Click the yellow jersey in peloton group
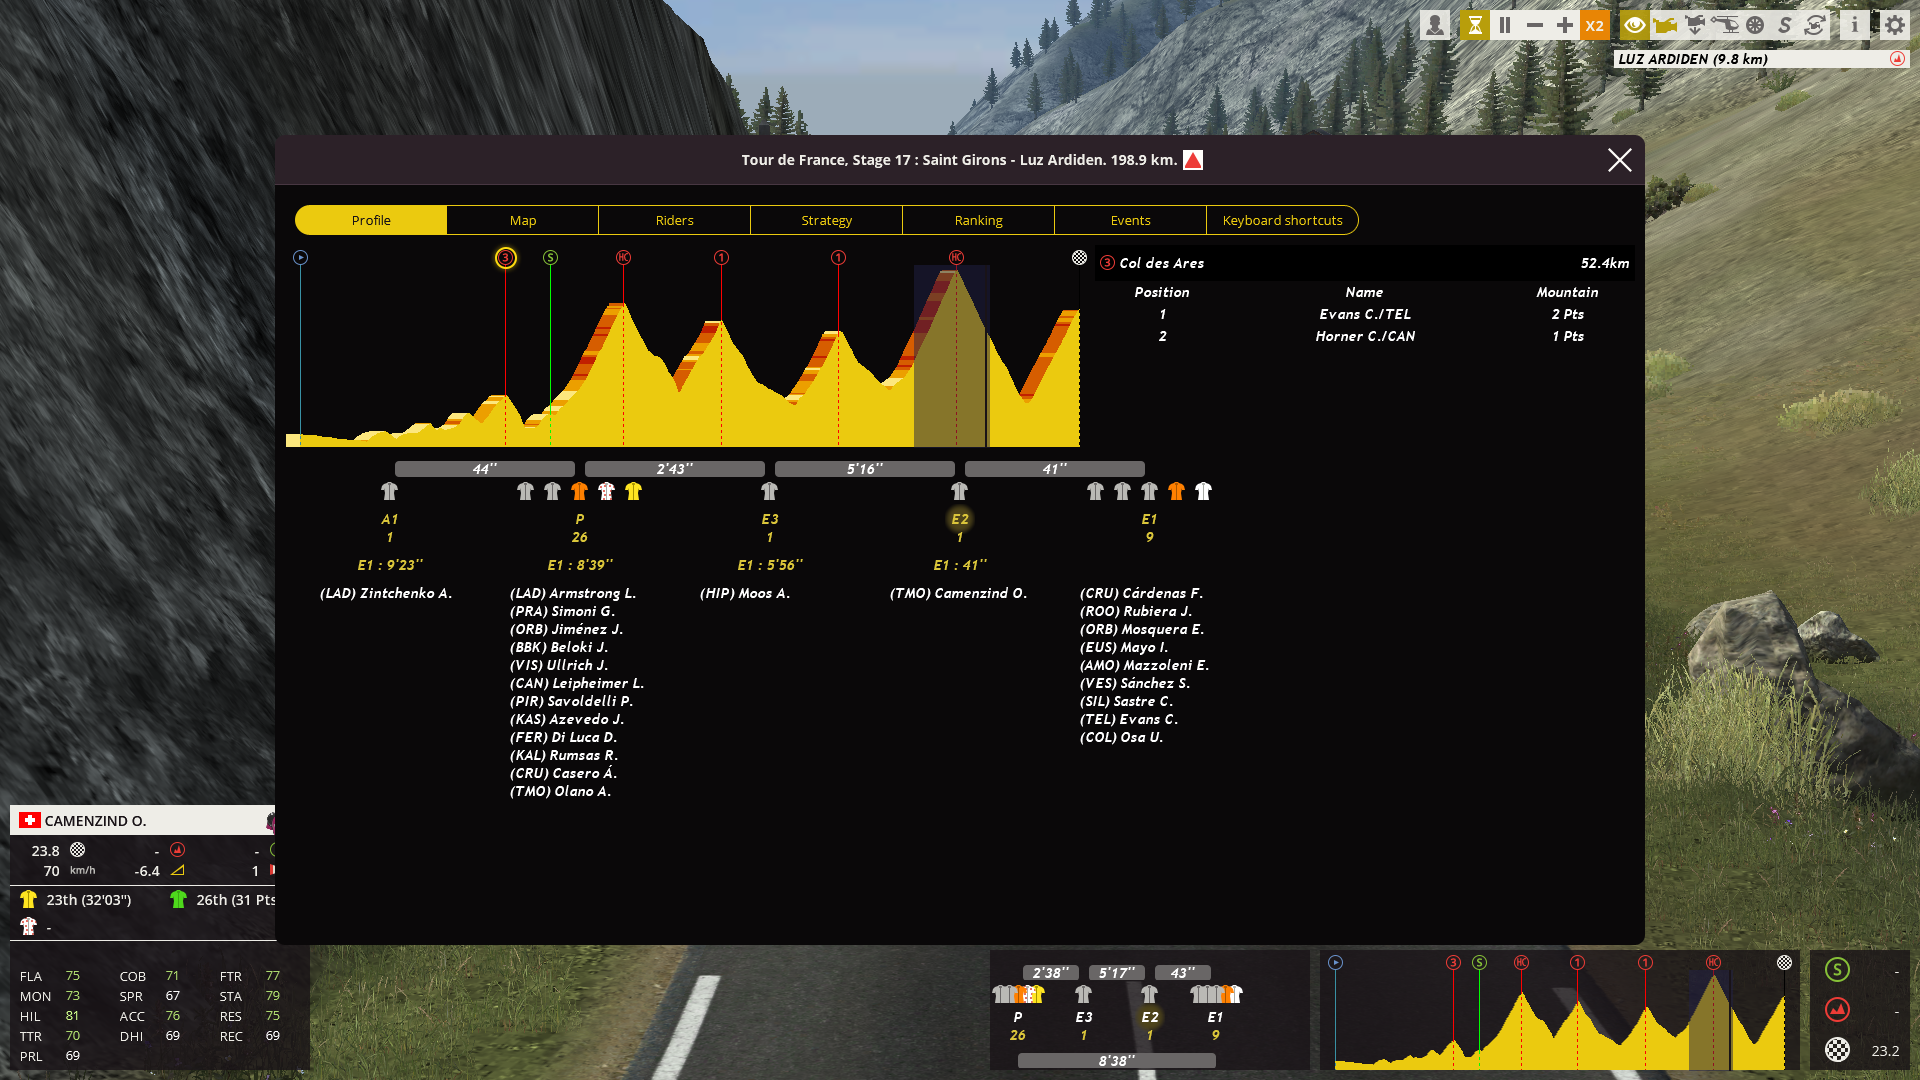Screen dimensions: 1920x1080 click(x=633, y=491)
